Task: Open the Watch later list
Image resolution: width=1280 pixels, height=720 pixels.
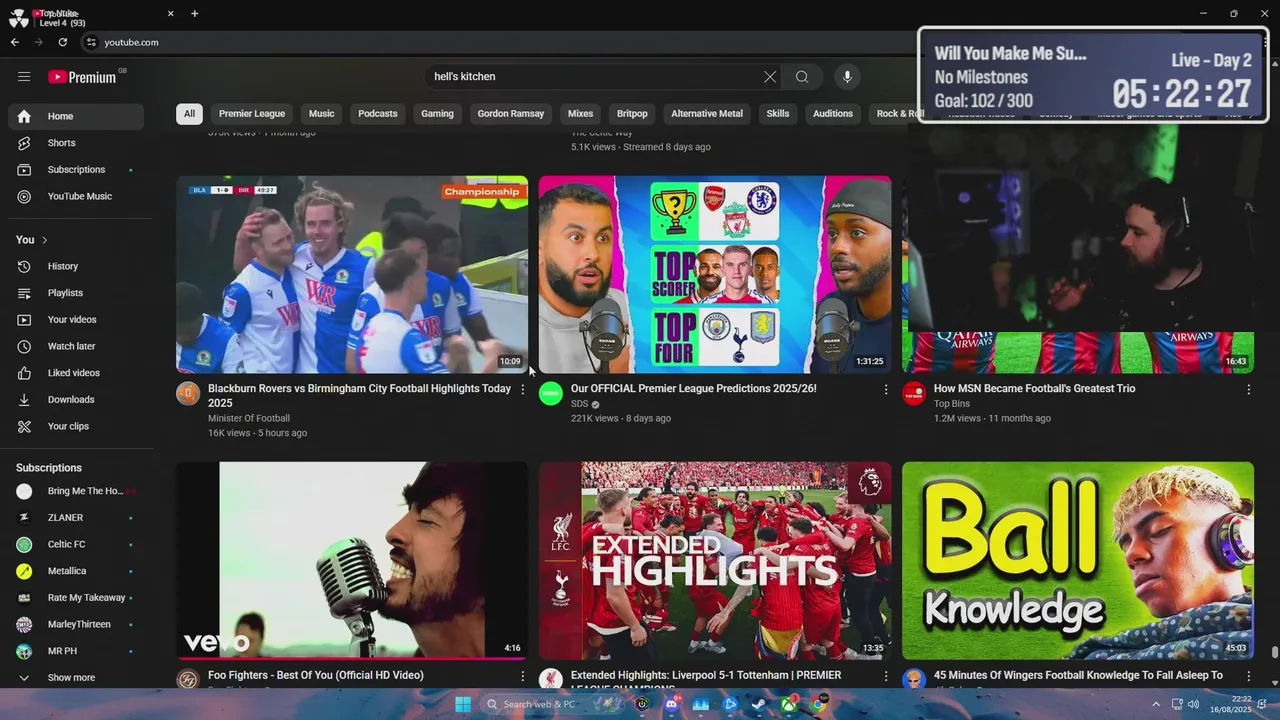Action: point(76,346)
